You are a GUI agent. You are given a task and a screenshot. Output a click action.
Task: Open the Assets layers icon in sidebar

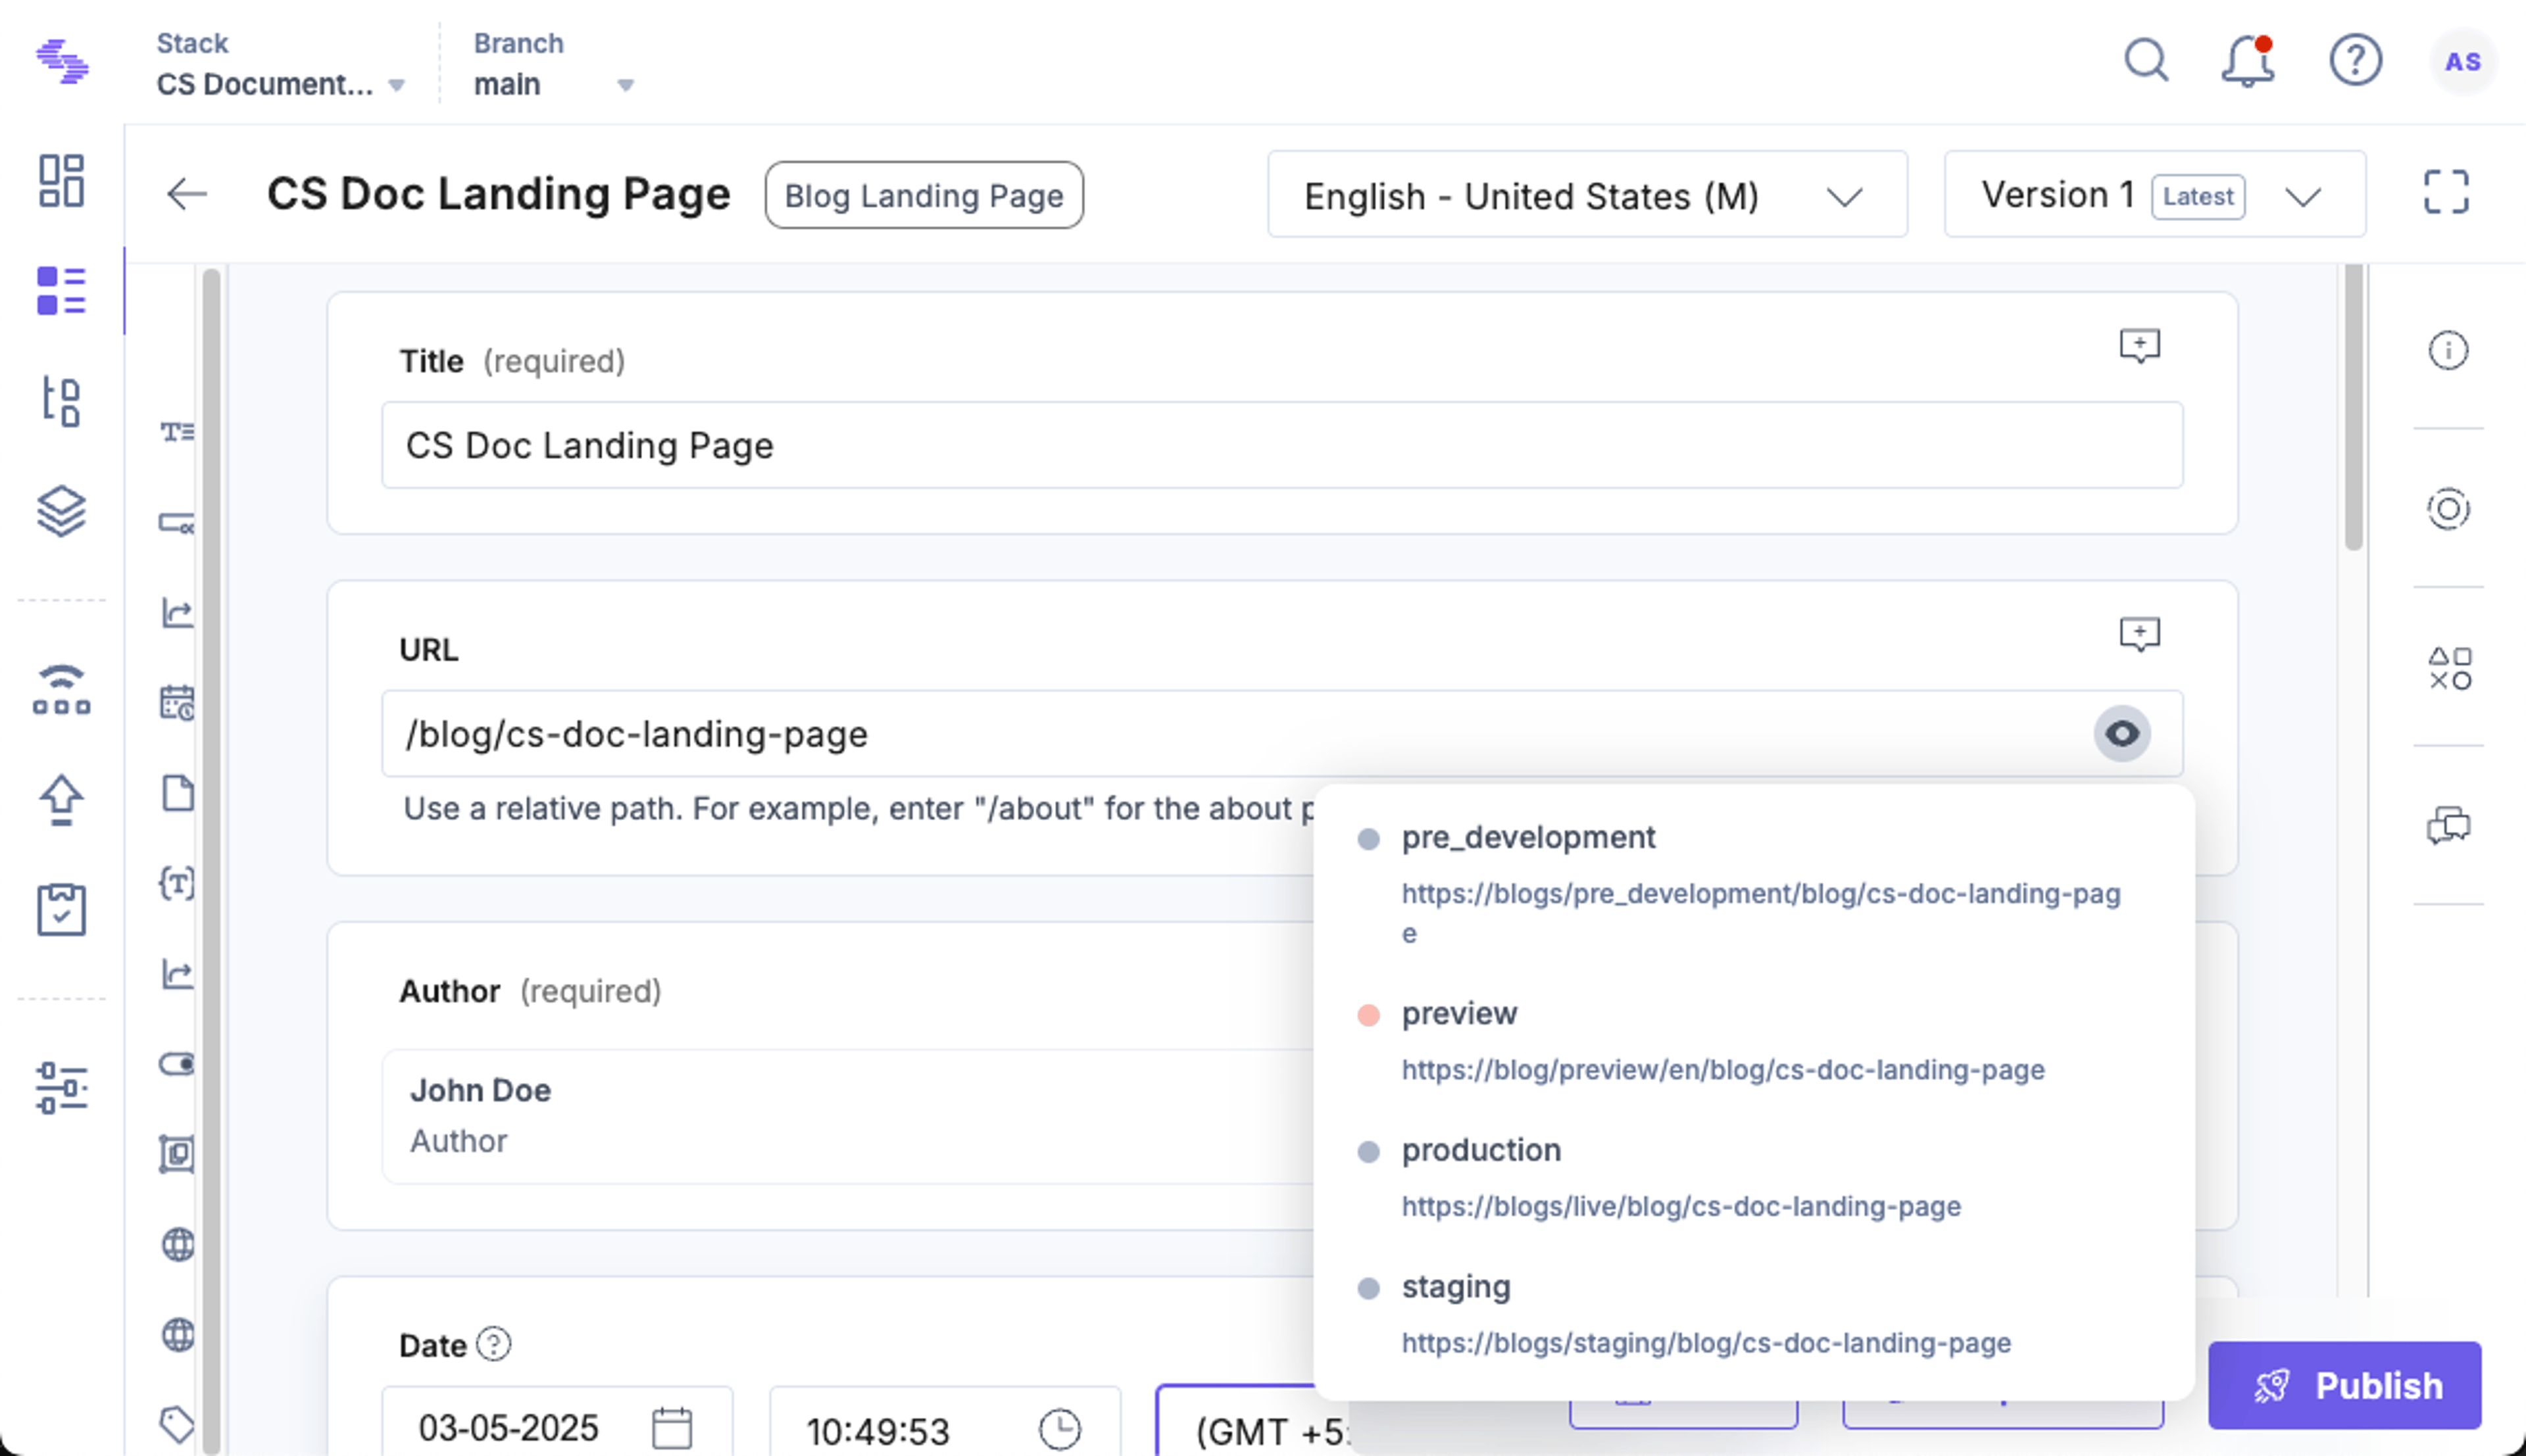coord(62,511)
